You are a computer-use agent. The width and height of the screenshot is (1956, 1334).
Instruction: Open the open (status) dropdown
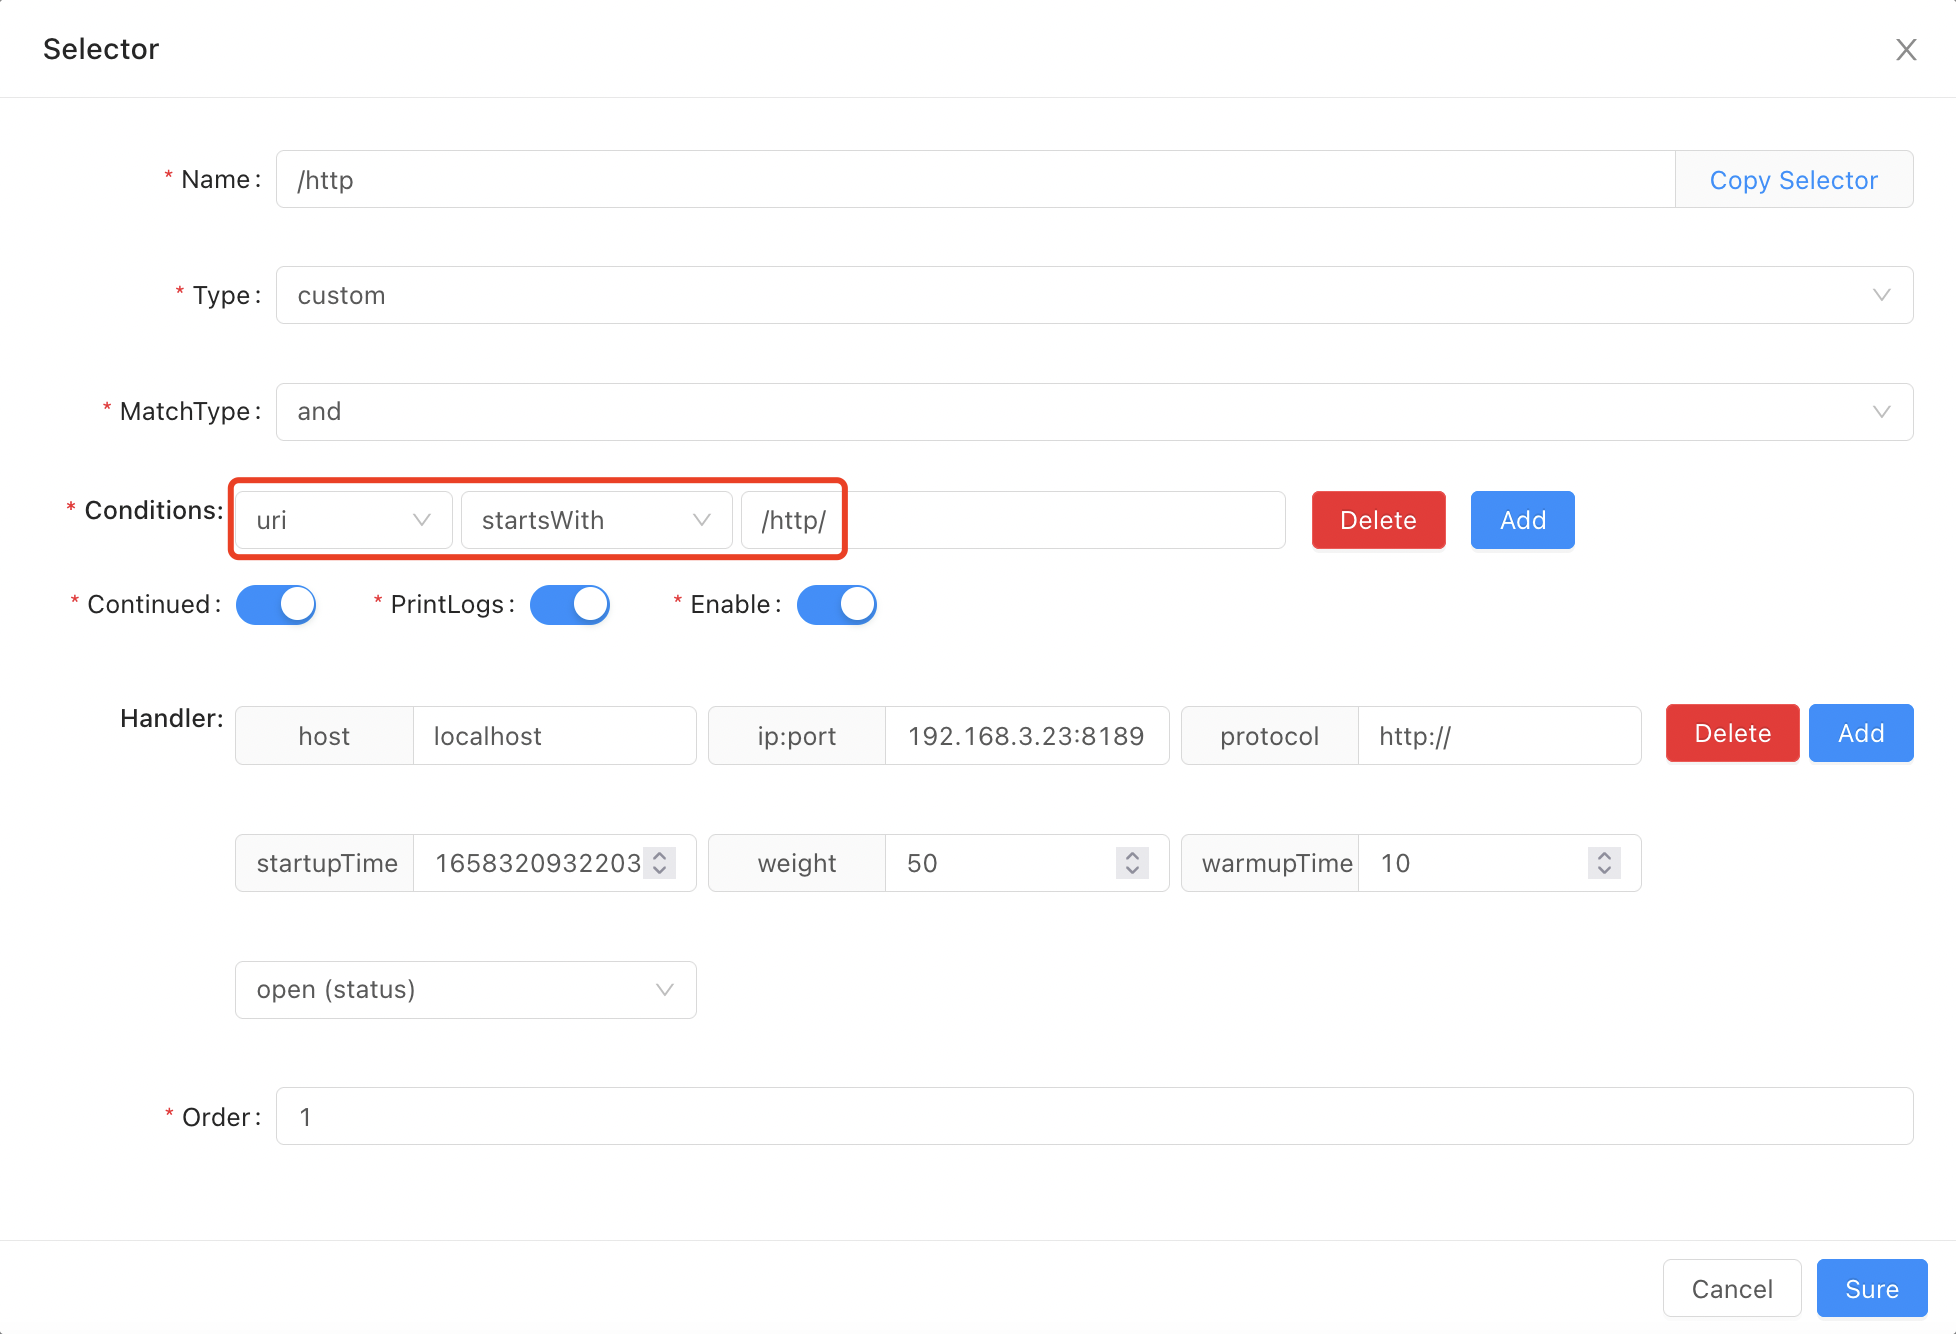465,990
